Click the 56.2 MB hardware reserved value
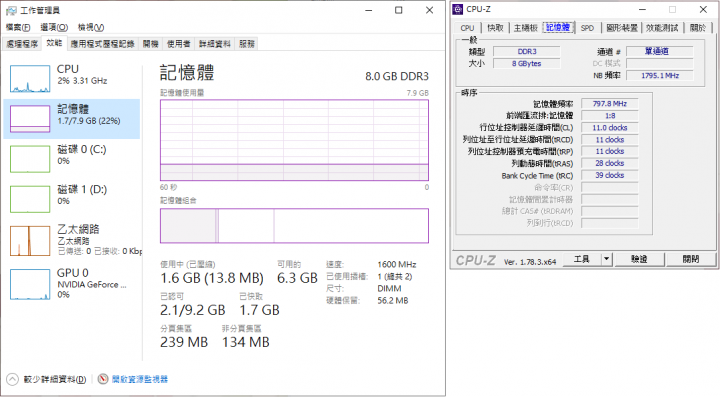 [393, 301]
